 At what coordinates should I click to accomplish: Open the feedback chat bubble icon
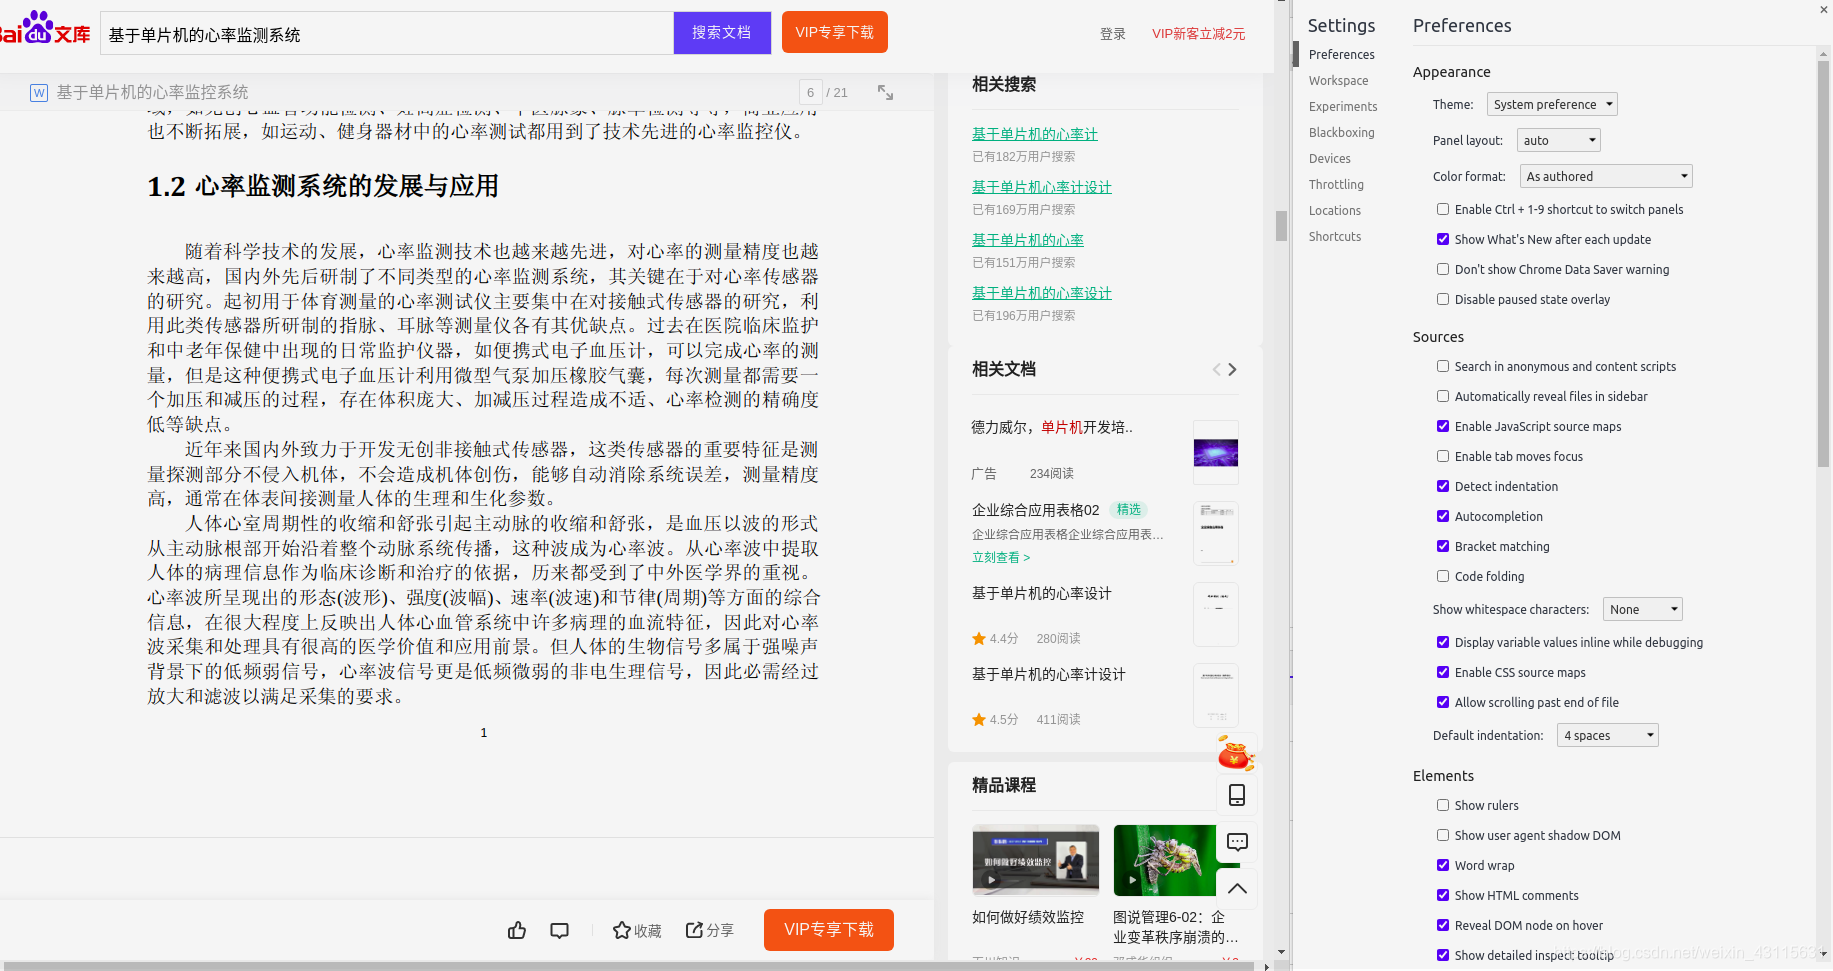point(1237,842)
